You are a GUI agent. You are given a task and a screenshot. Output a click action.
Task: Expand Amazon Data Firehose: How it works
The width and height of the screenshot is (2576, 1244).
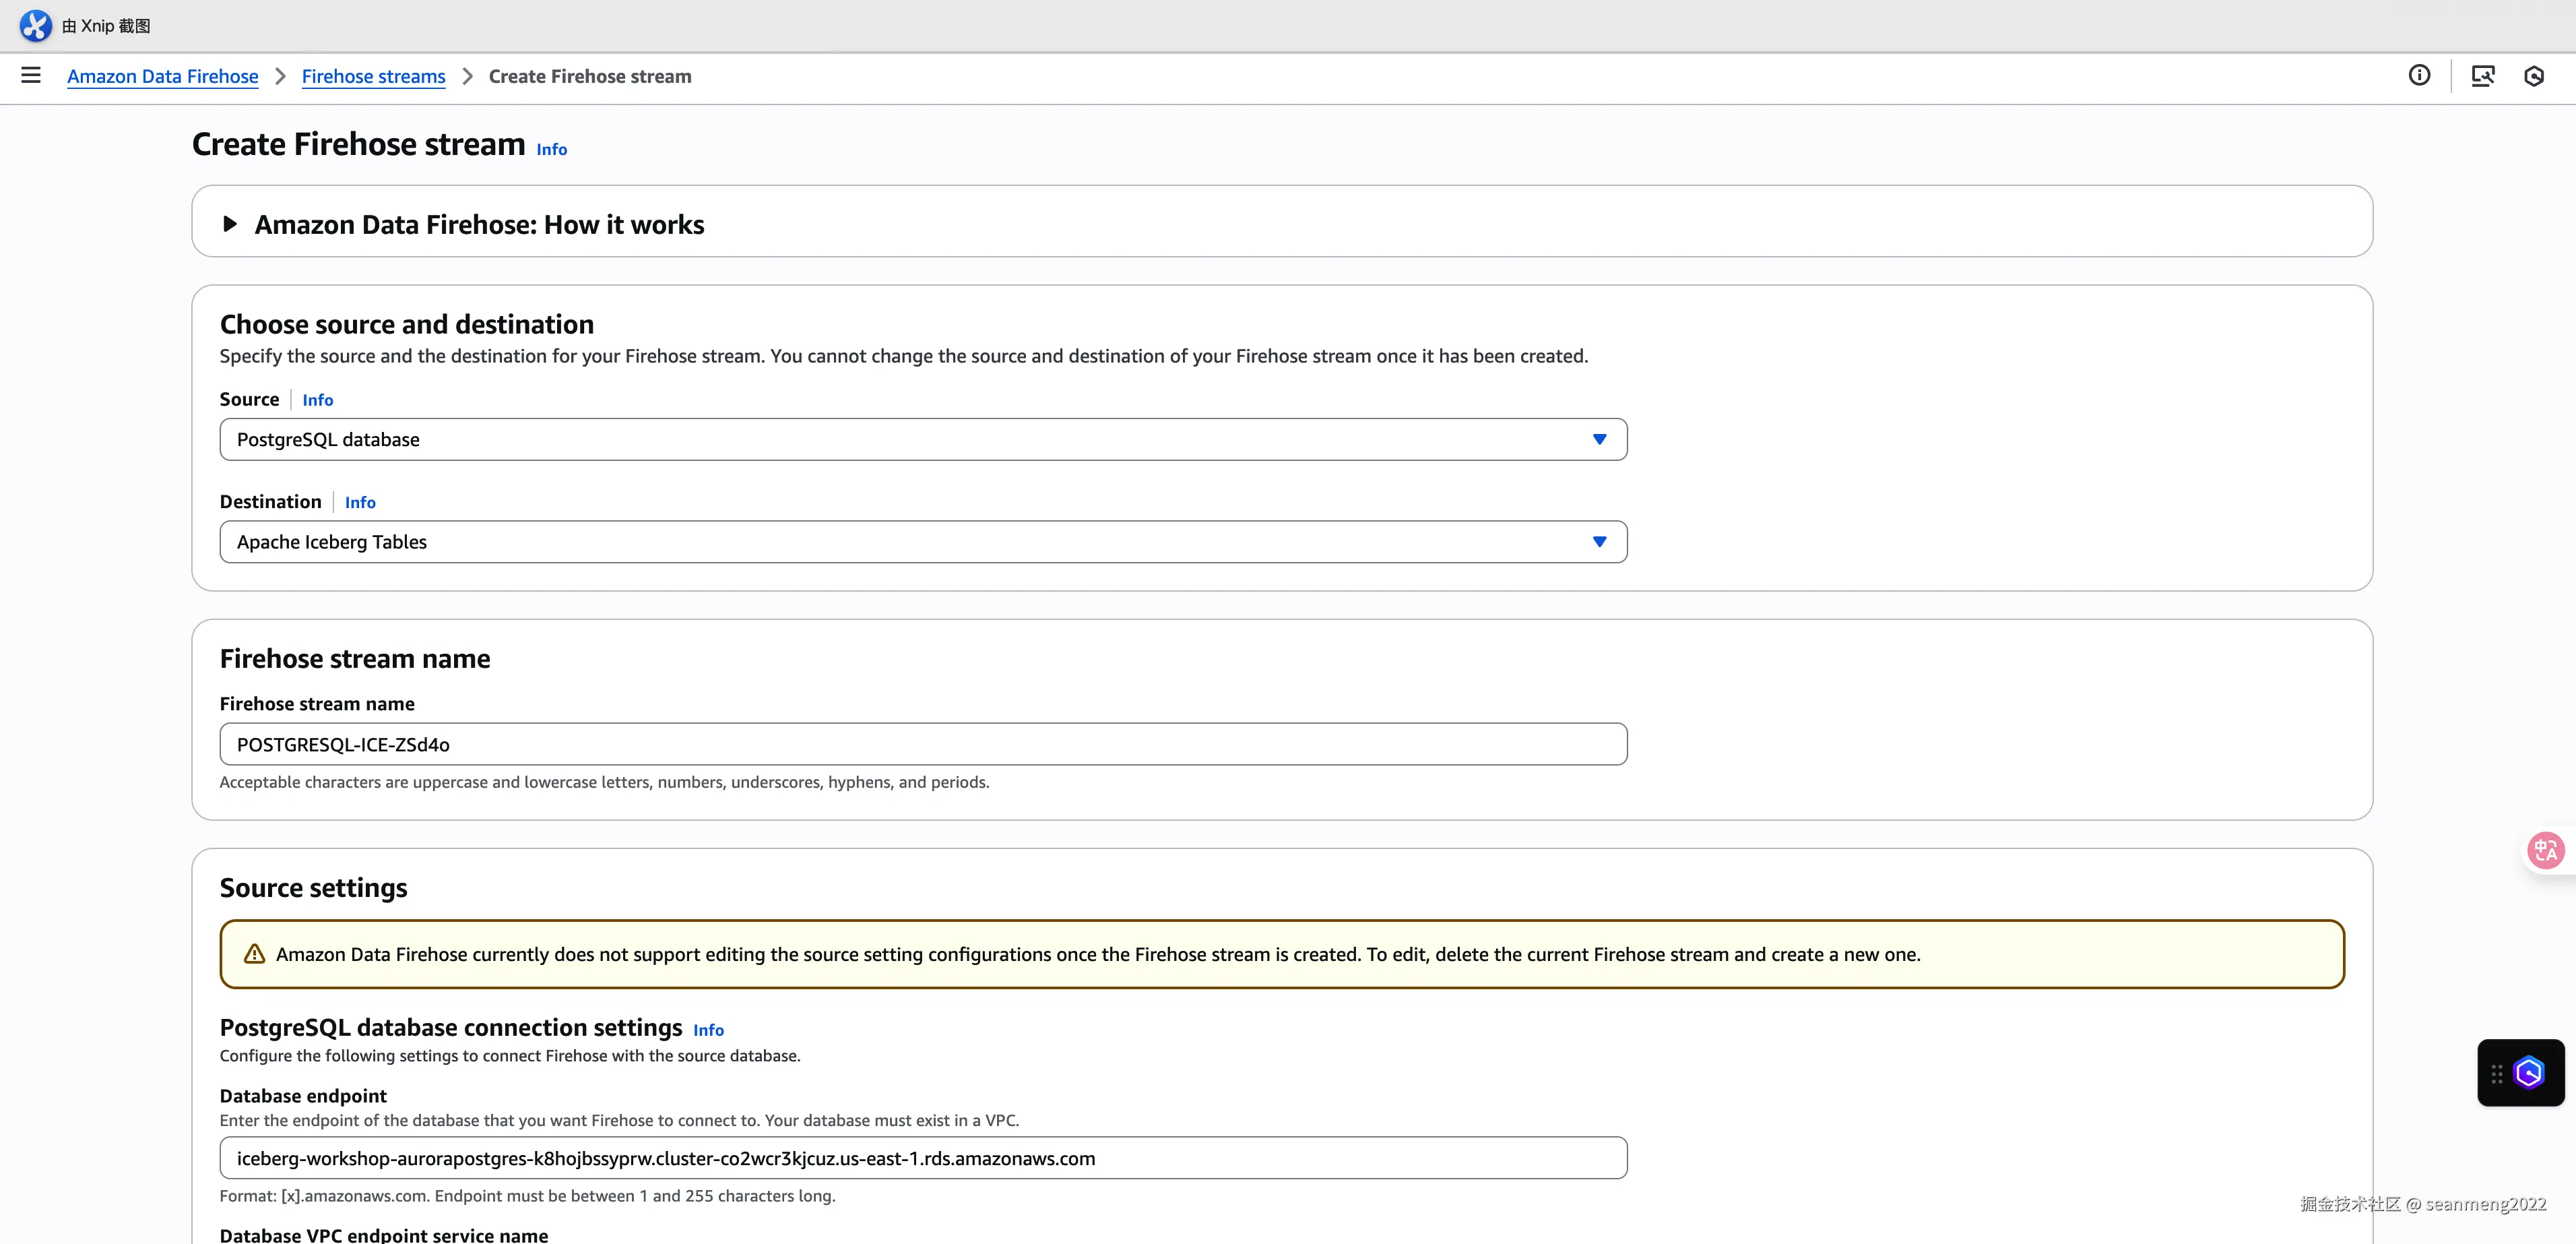point(230,224)
